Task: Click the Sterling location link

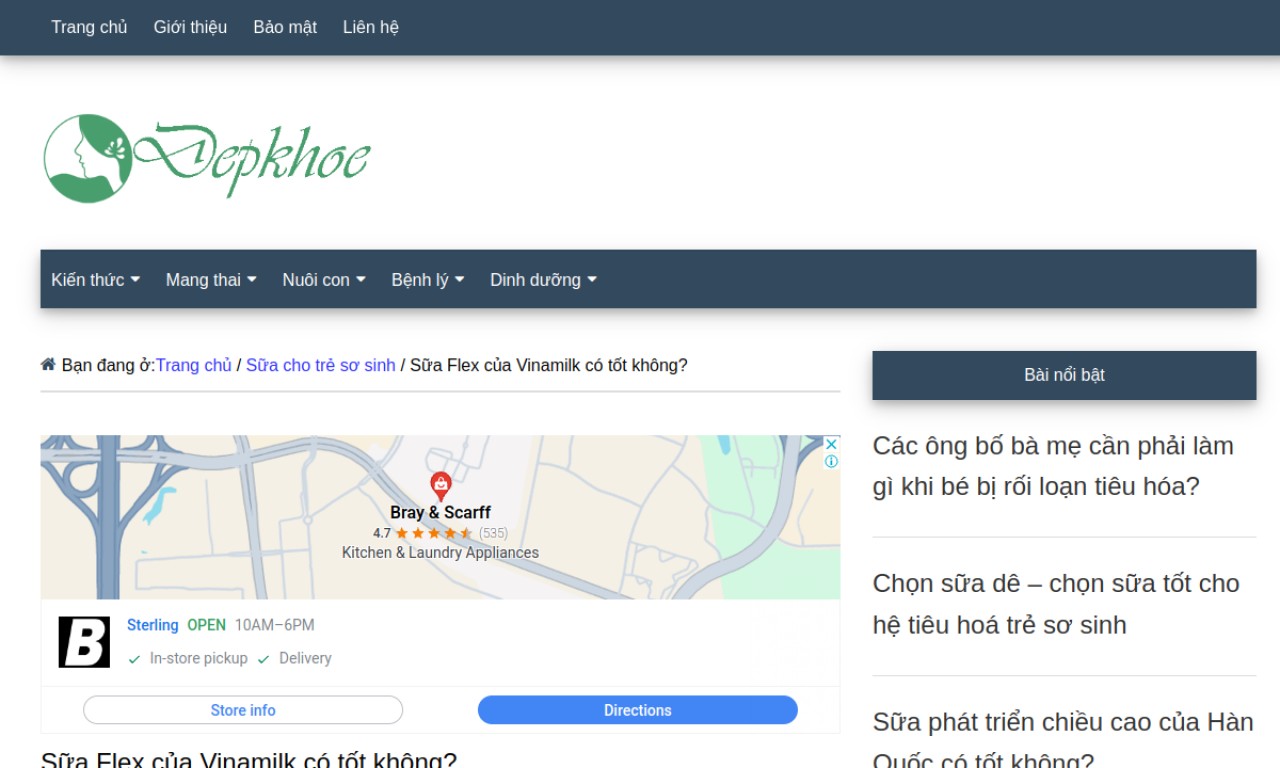Action: pos(153,625)
